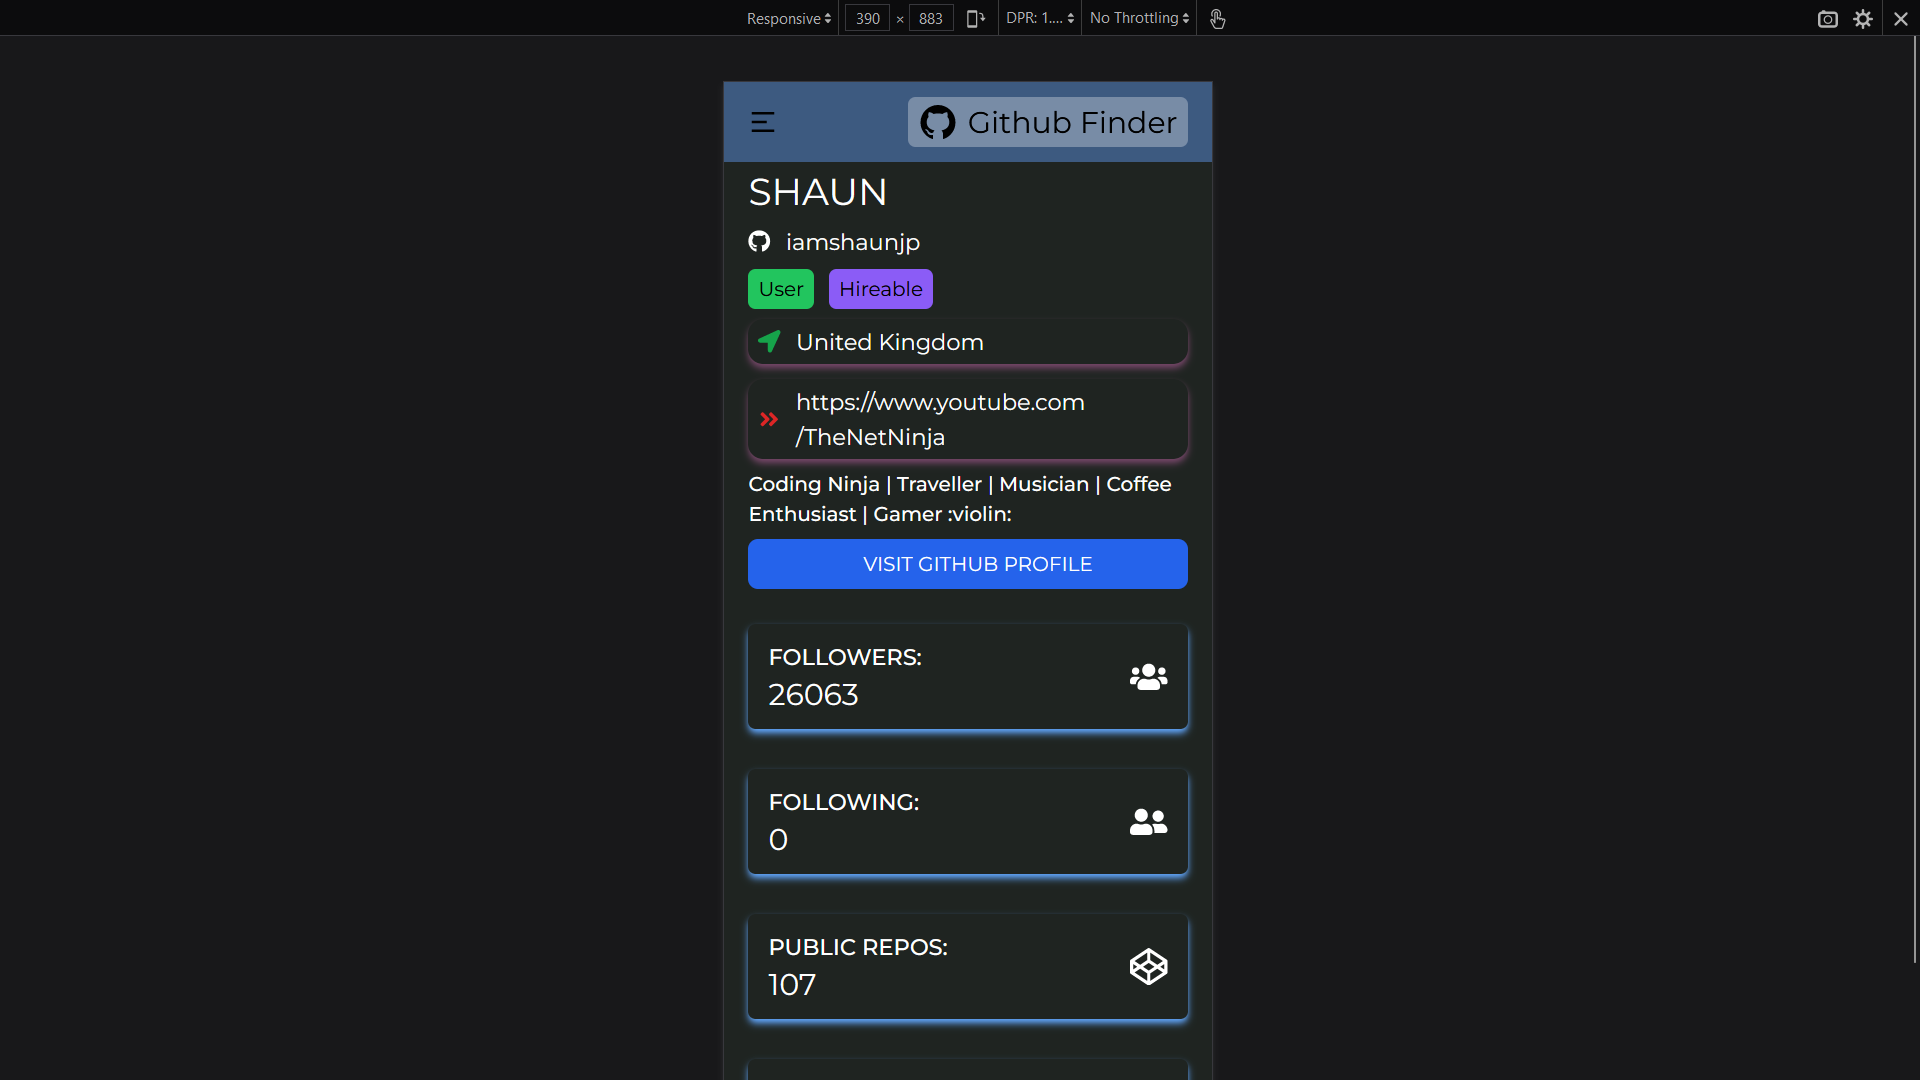Rotate the viewport orientation icon
The width and height of the screenshot is (1920, 1080).
point(975,17)
